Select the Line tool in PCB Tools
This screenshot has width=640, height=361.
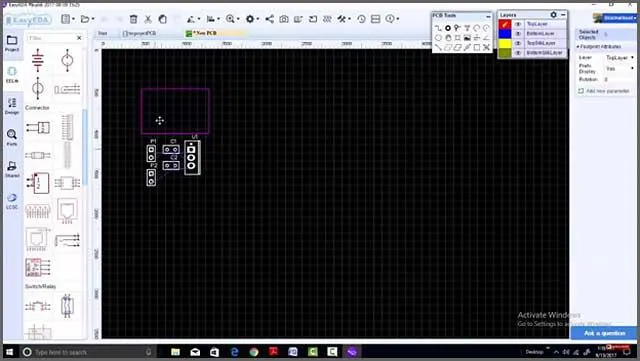(438, 48)
